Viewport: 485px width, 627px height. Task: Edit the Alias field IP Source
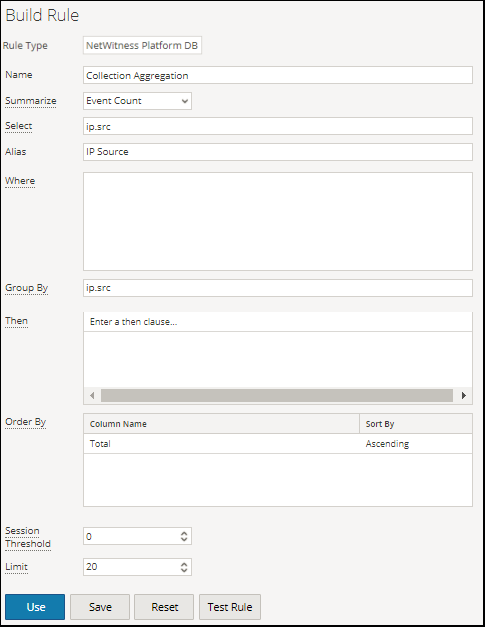[278, 152]
